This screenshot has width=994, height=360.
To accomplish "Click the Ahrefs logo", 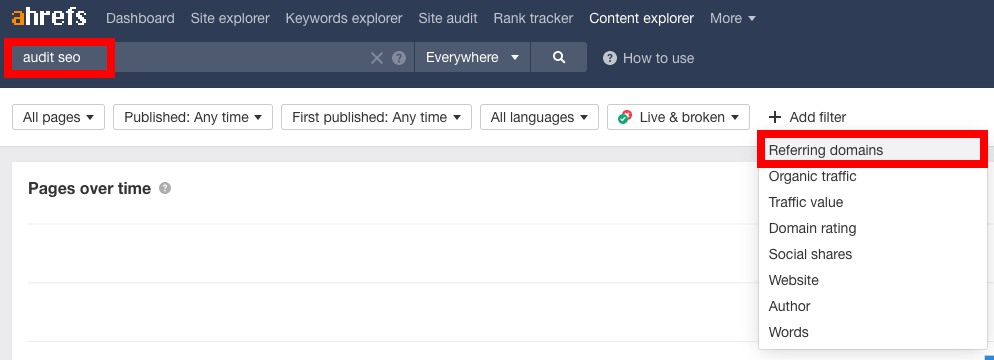I will 49,17.
